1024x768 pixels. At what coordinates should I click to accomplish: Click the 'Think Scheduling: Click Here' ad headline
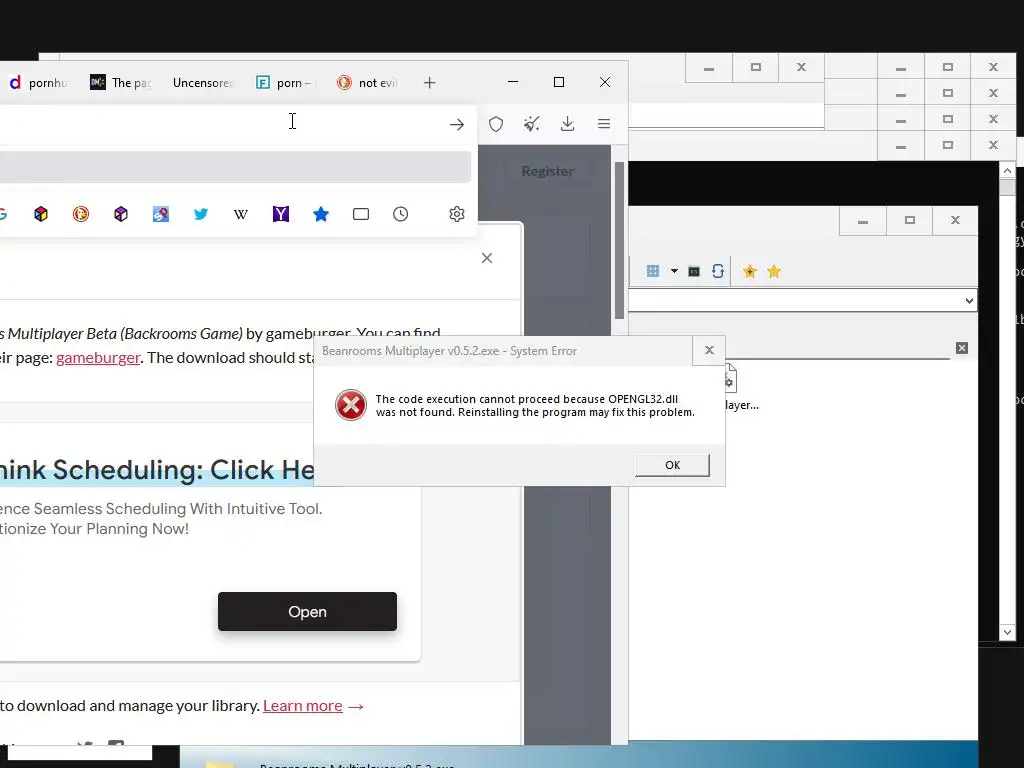pyautogui.click(x=157, y=470)
